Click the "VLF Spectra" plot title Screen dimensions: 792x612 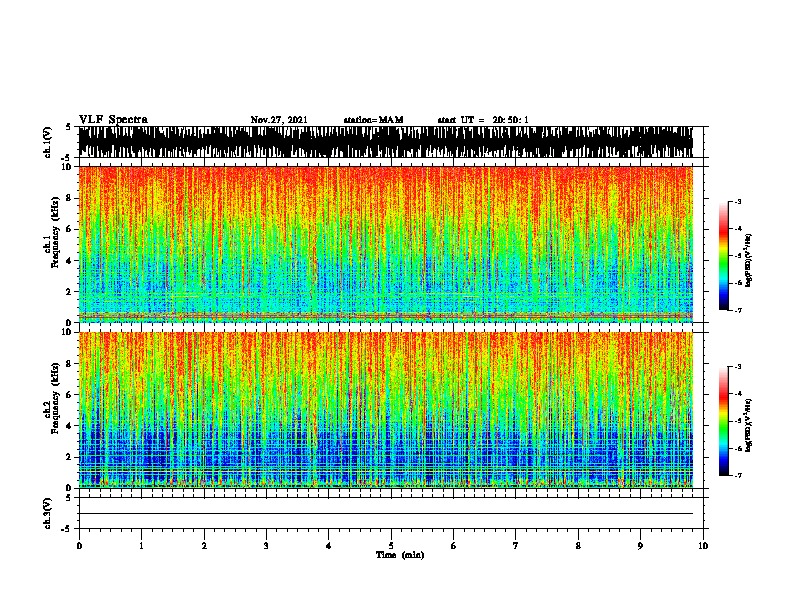coord(113,120)
